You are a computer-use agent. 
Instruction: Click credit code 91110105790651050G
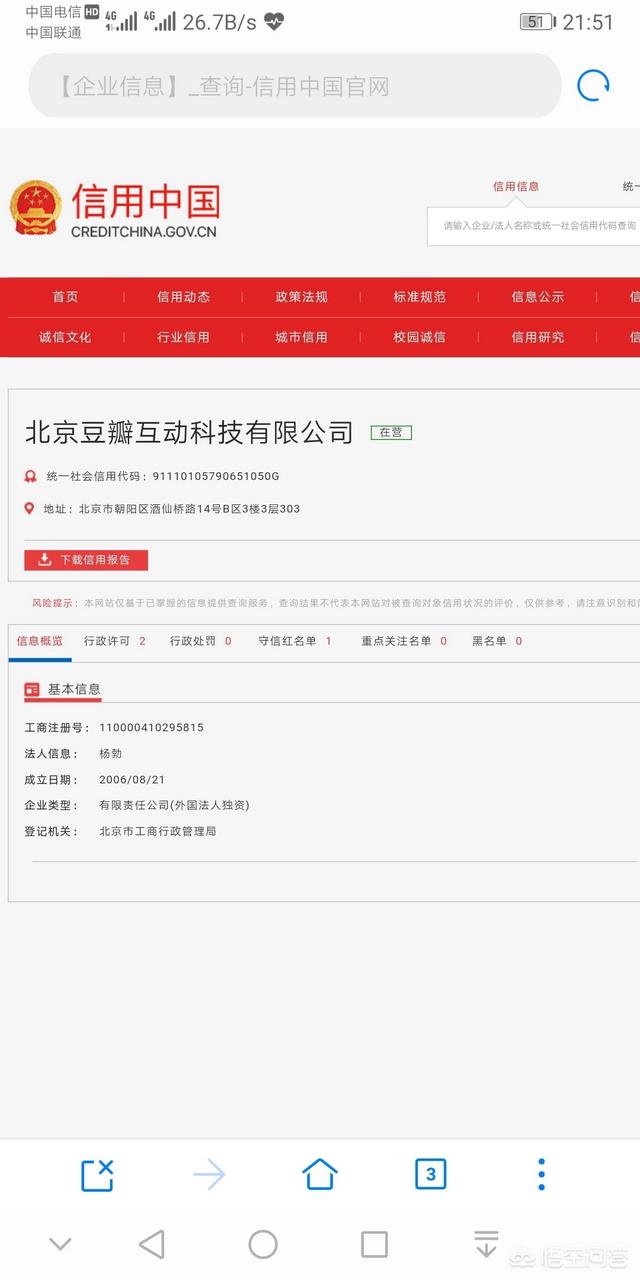pyautogui.click(x=215, y=477)
